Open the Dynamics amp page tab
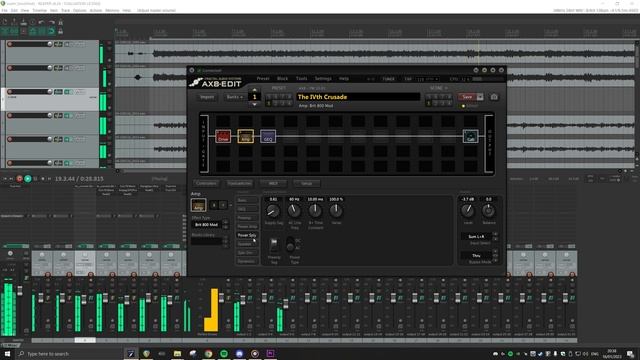 pos(247,261)
